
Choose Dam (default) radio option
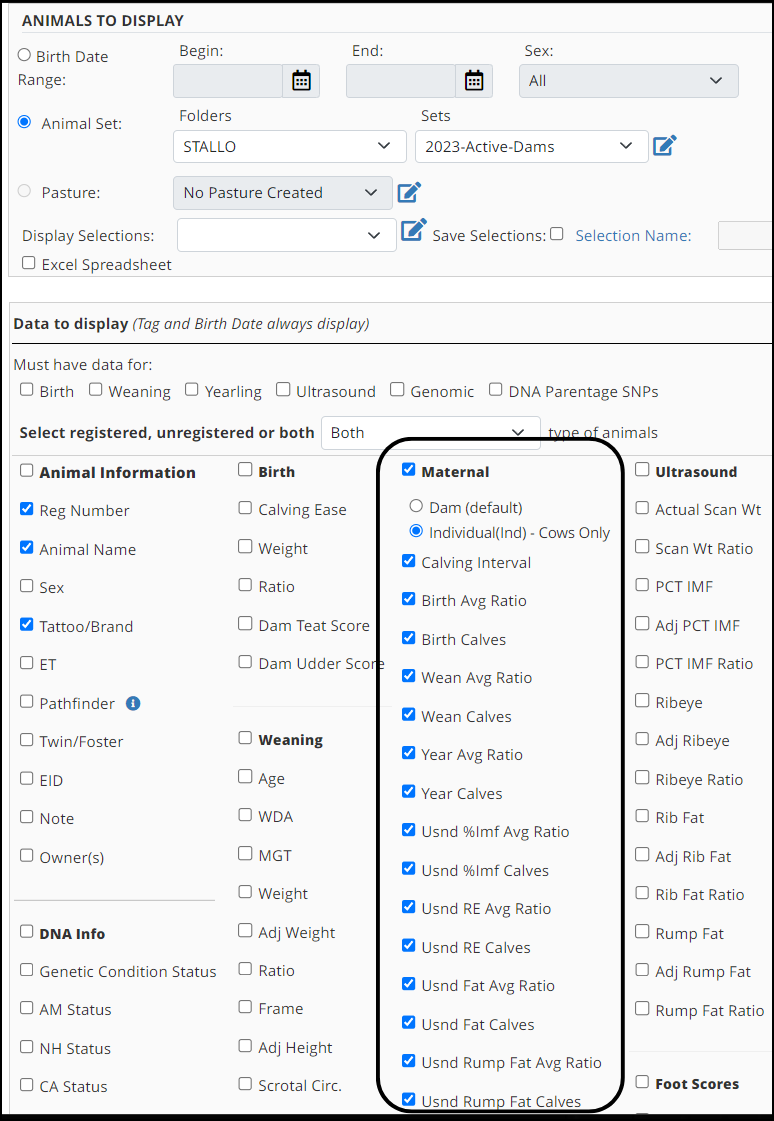click(416, 506)
